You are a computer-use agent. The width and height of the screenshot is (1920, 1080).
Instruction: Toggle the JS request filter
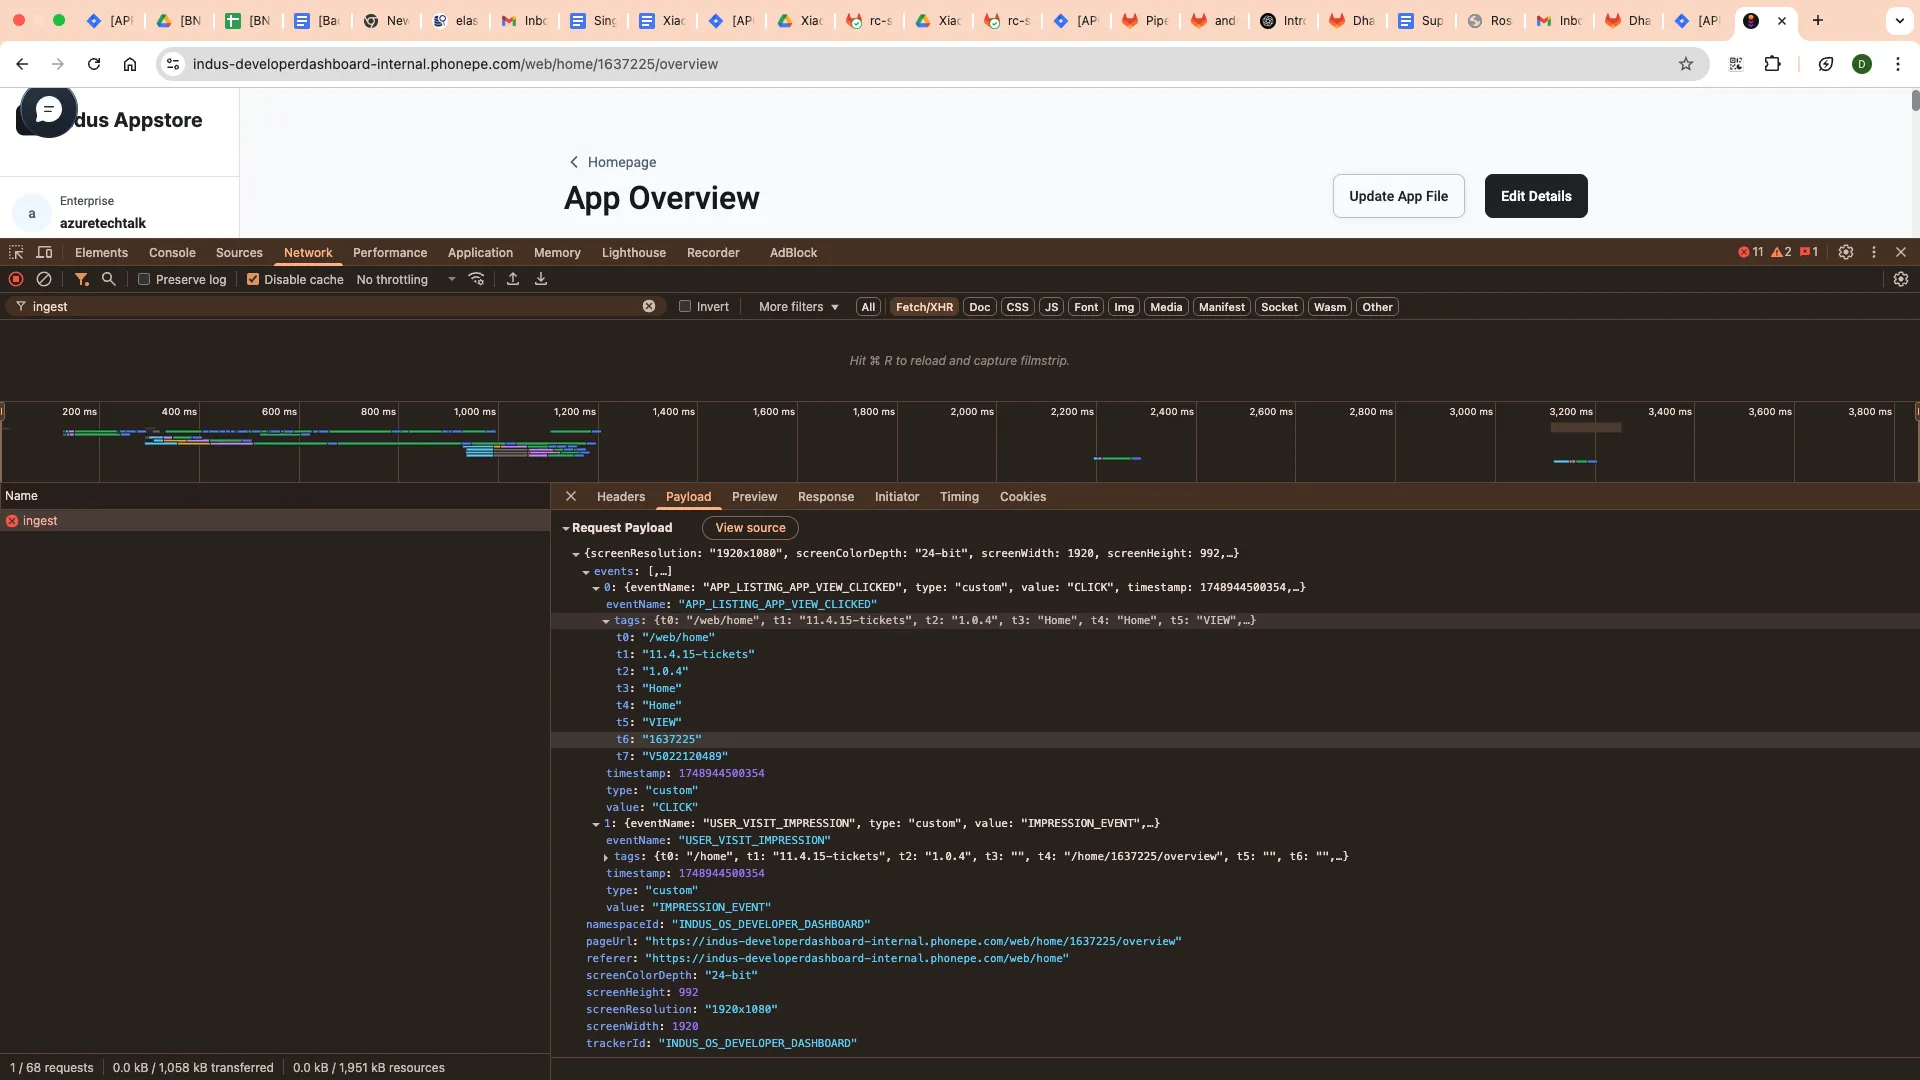1051,307
